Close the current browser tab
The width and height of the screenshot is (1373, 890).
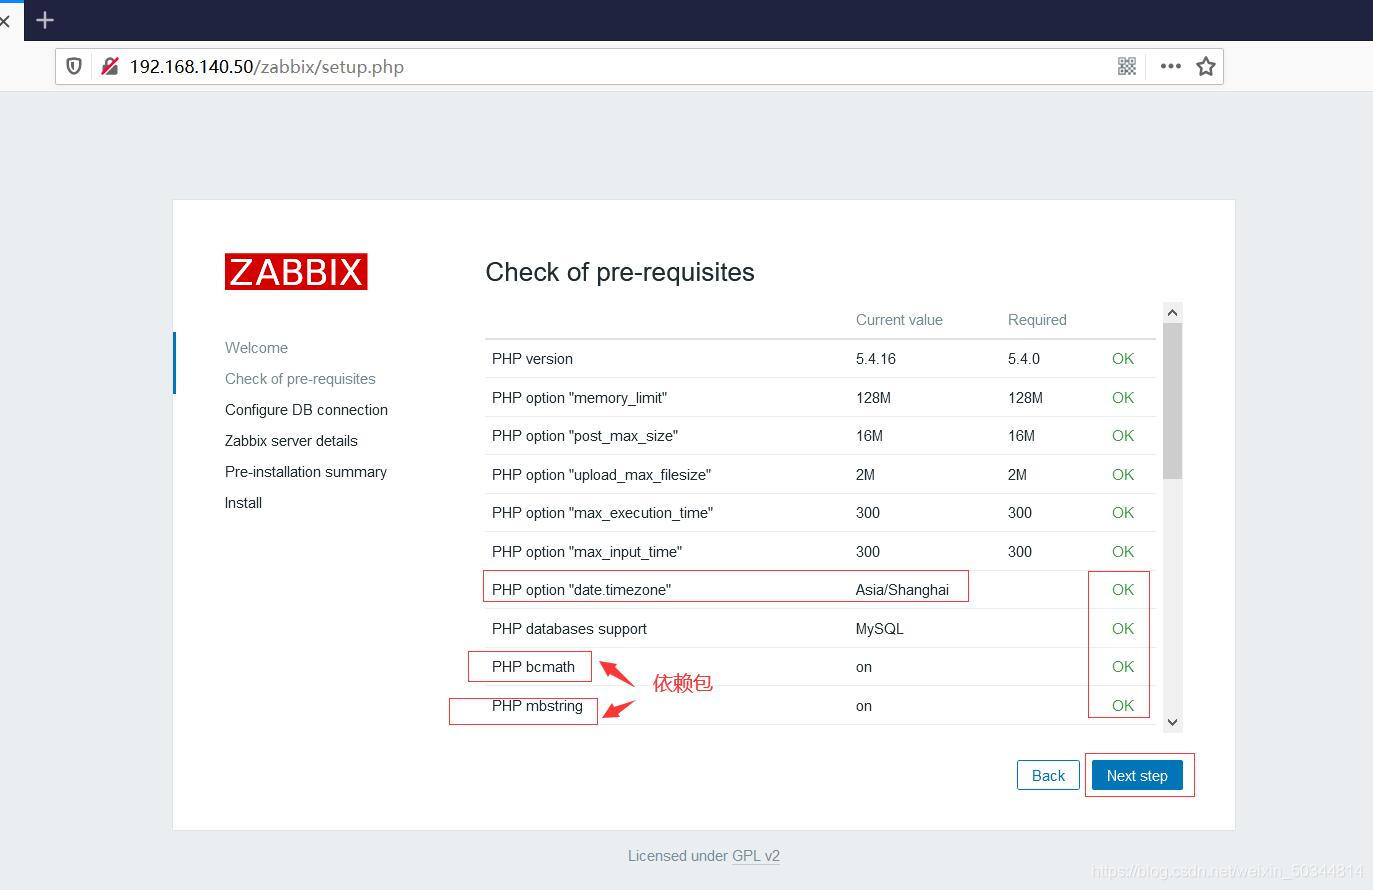coord(5,20)
